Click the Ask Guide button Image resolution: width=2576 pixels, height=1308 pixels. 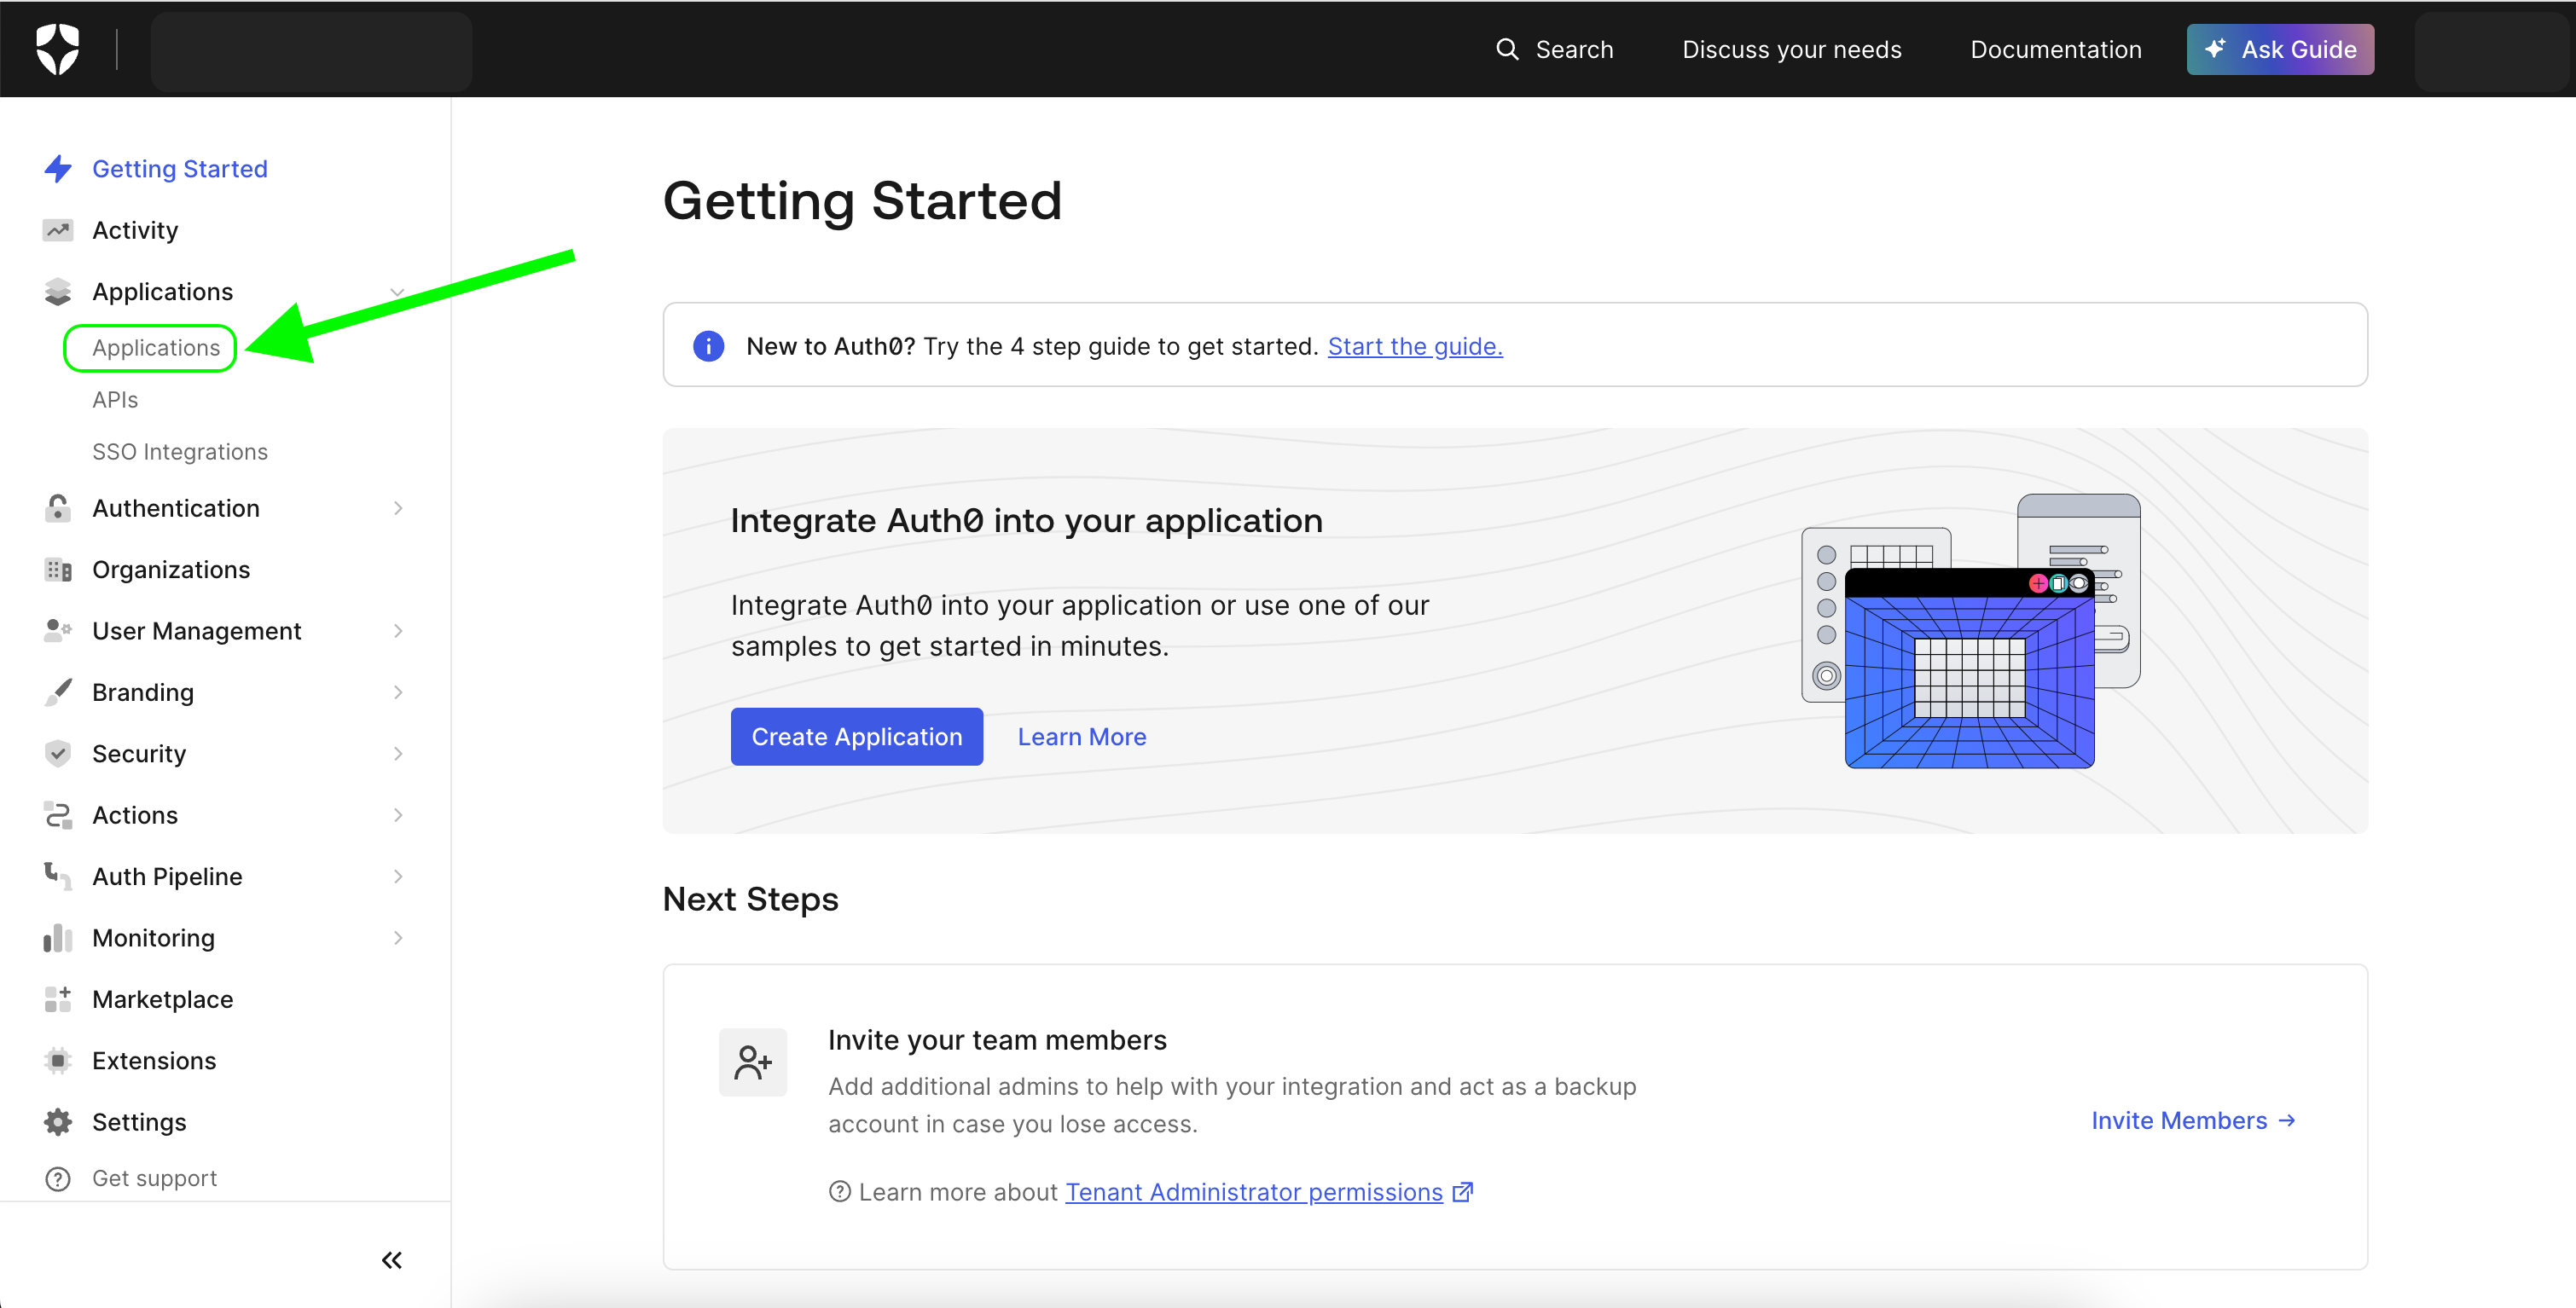pyautogui.click(x=2279, y=49)
